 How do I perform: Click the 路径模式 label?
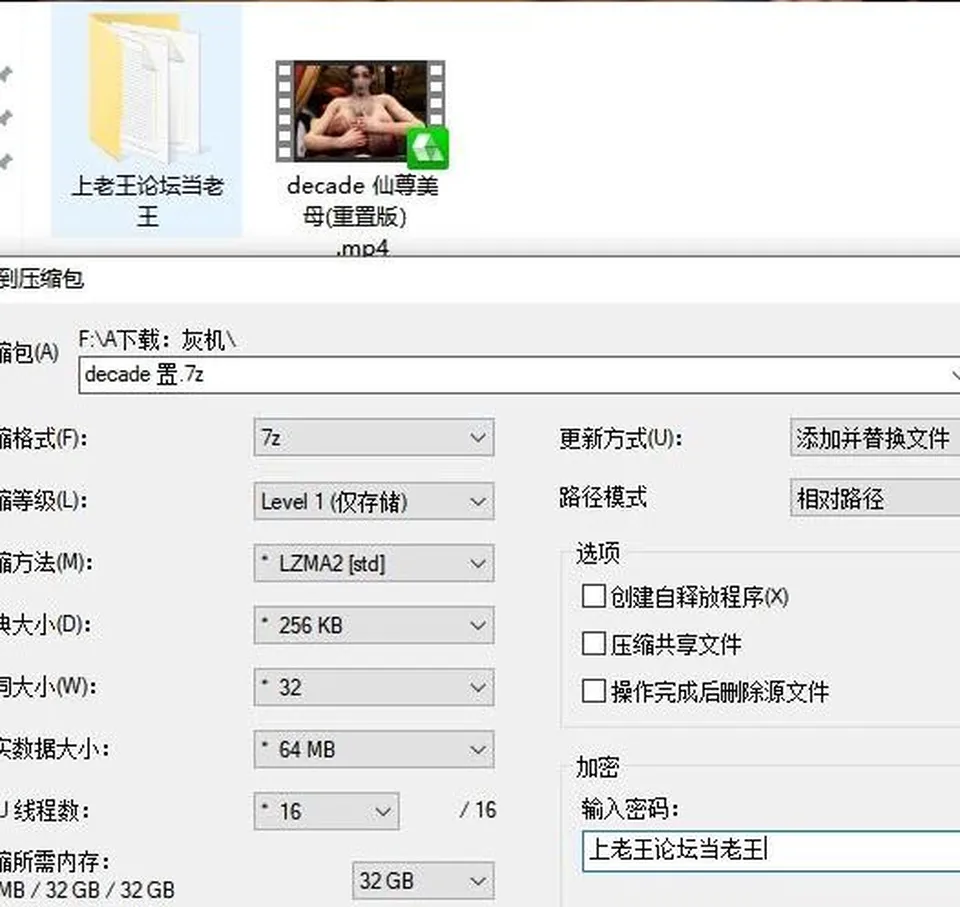[602, 497]
